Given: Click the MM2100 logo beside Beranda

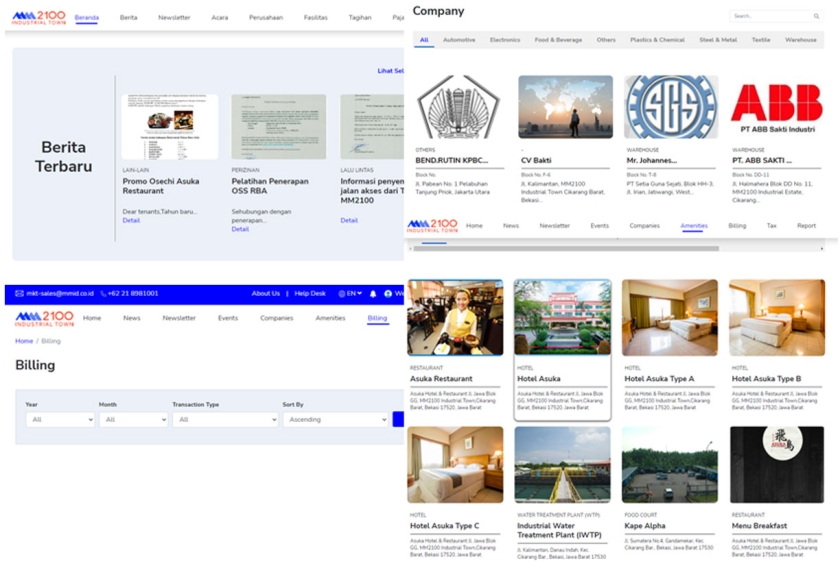Looking at the screenshot, I should pyautogui.click(x=39, y=17).
